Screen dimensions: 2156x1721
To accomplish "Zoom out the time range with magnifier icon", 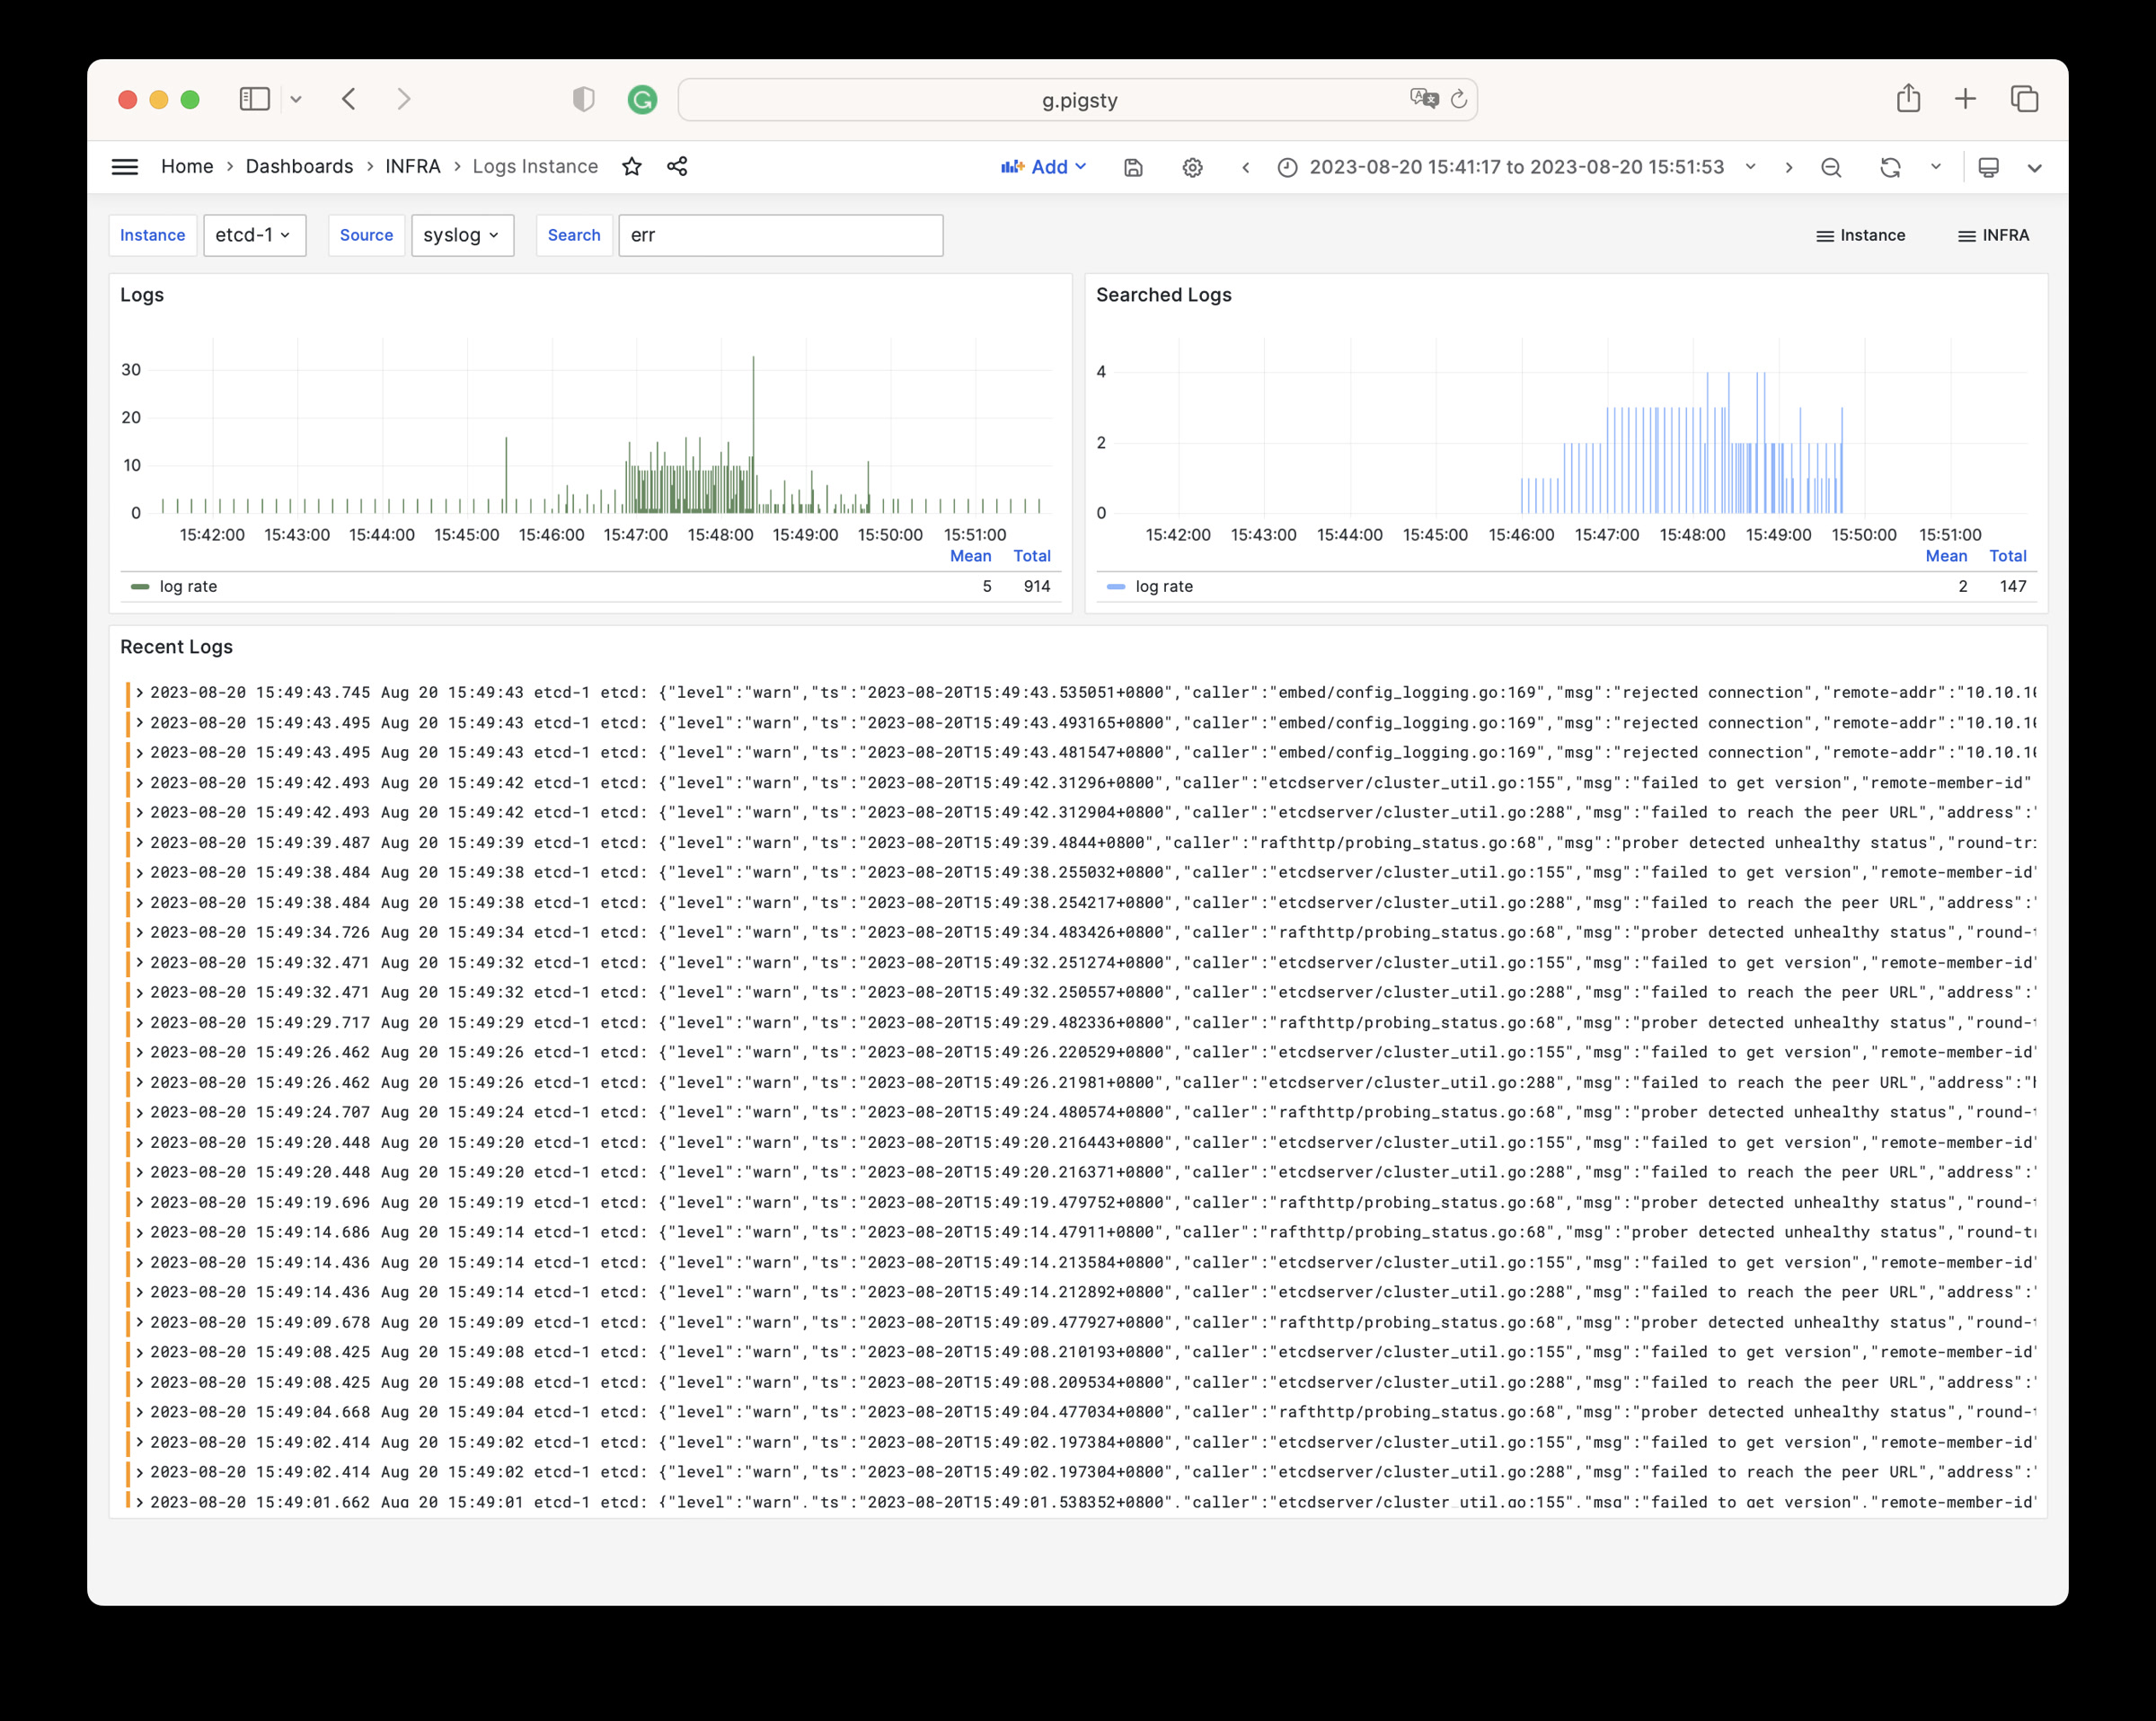I will coord(1831,166).
